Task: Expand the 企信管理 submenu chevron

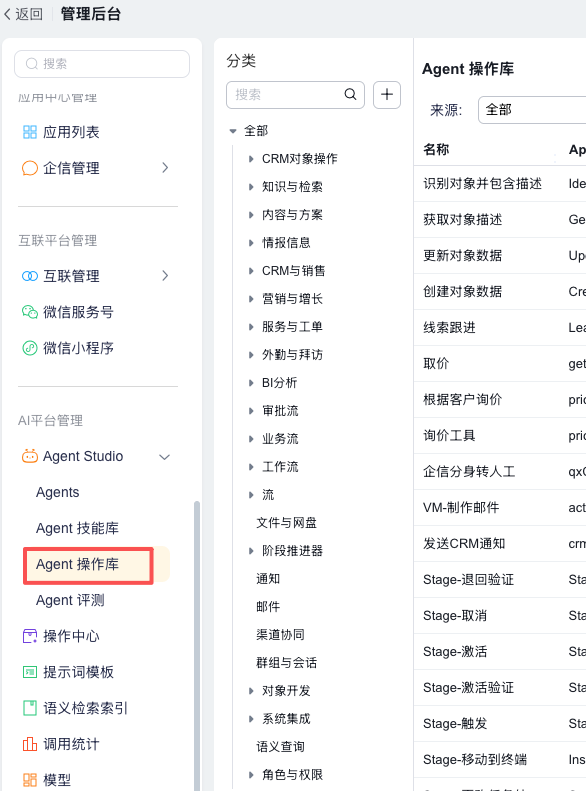Action: tap(165, 168)
